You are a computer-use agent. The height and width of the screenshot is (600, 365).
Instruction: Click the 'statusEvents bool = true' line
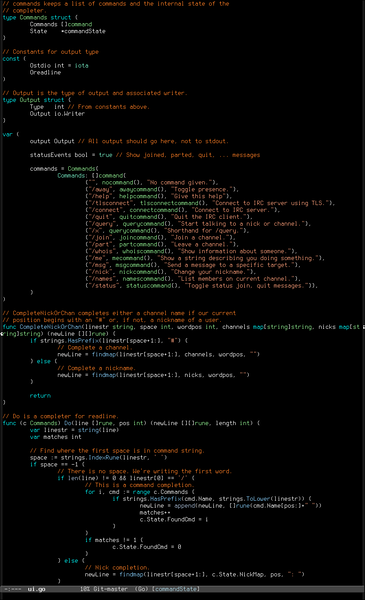tap(145, 155)
